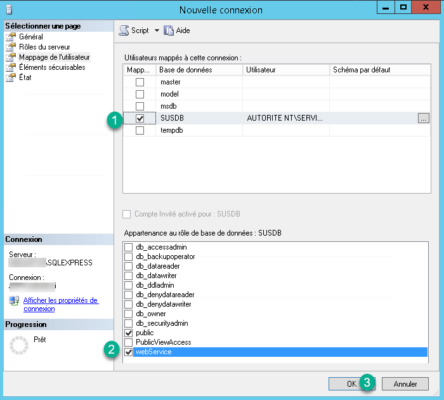The width and height of the screenshot is (444, 400).
Task: Open the État page
Action: [x=25, y=77]
